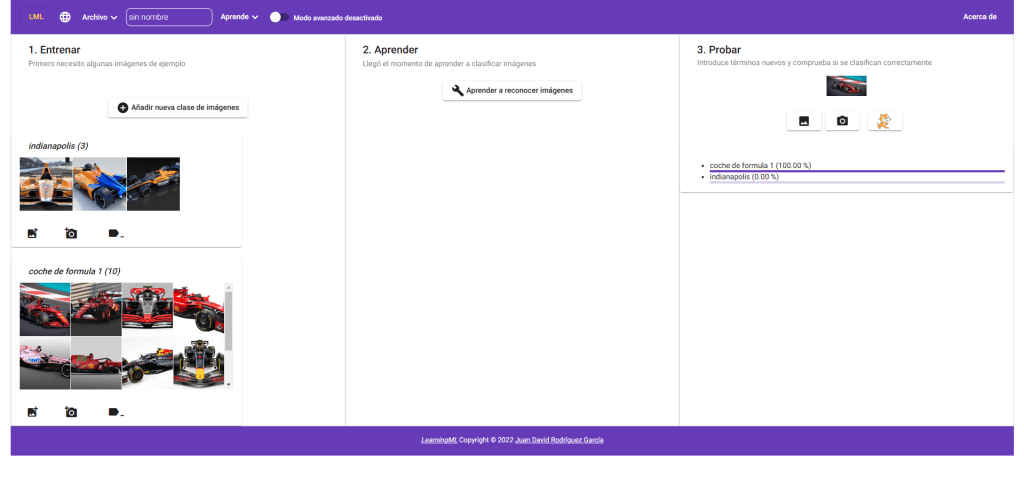Open Scratch with the cat icon
1024x486 pixels.
tap(884, 121)
